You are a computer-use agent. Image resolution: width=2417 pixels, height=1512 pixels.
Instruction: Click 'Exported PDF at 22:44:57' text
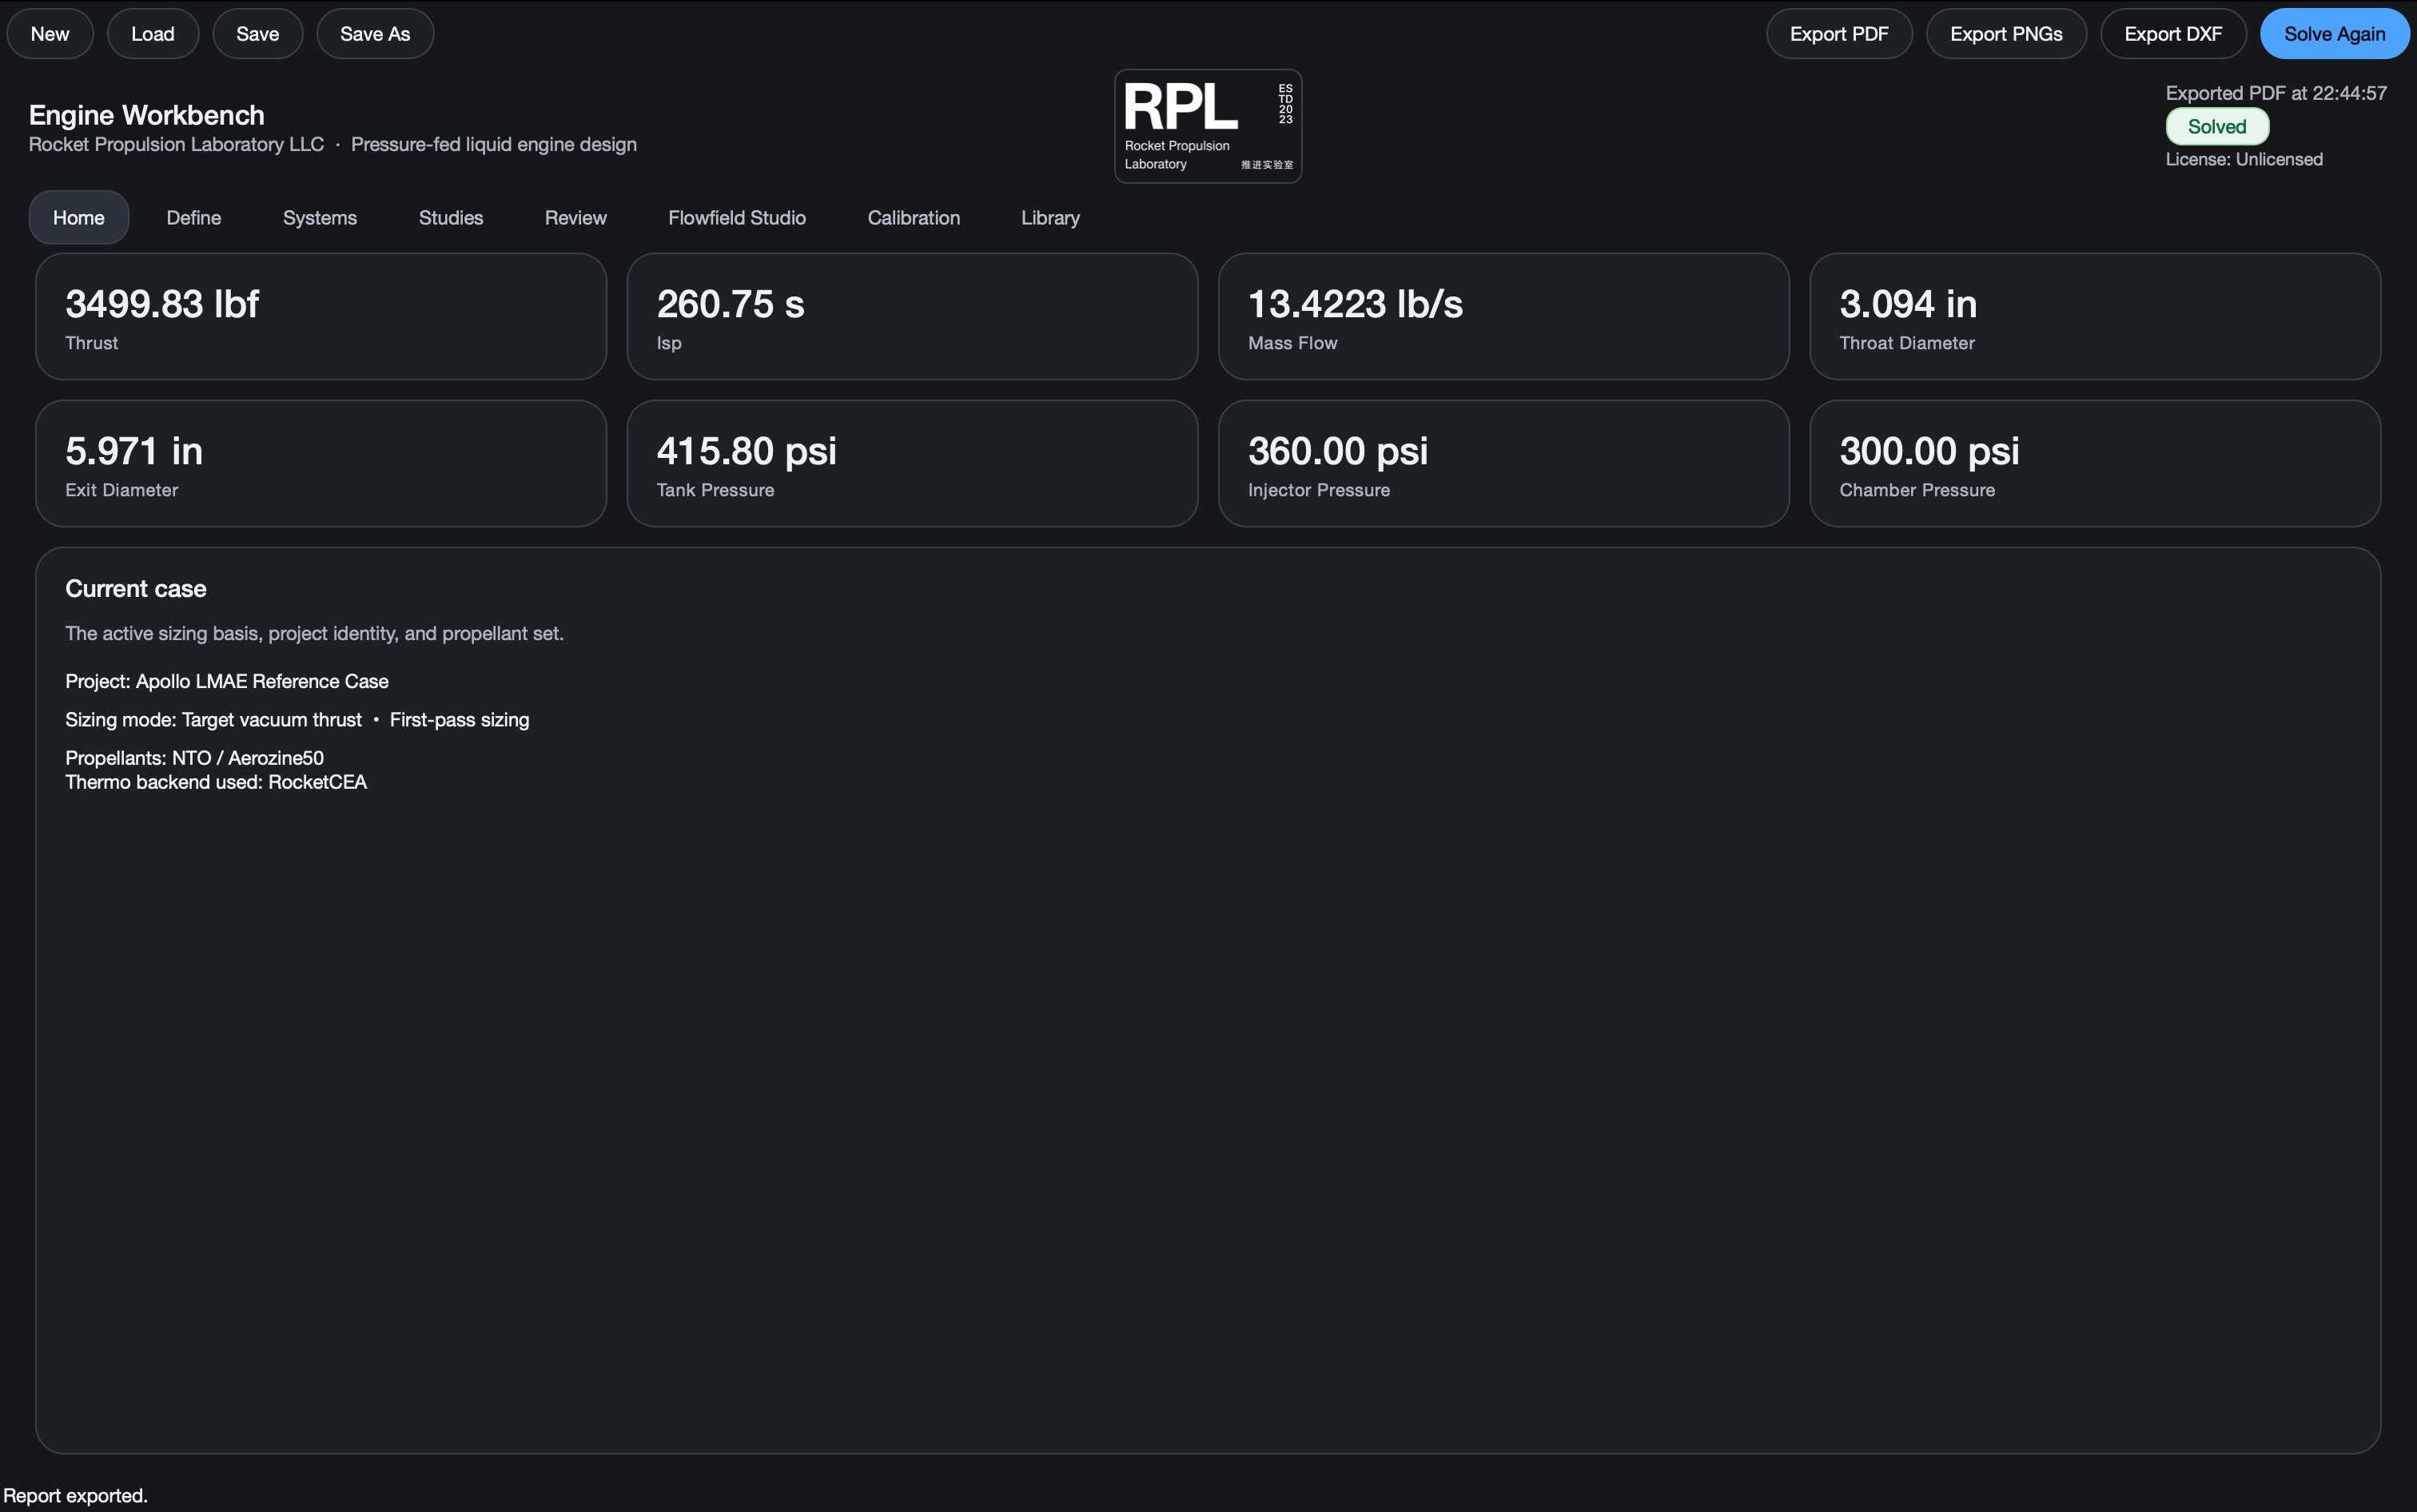click(x=2276, y=93)
